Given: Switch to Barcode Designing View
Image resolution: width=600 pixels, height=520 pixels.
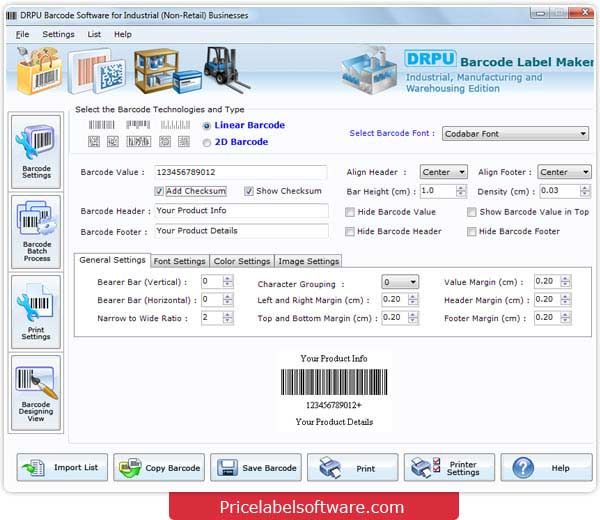Looking at the screenshot, I should coord(36,393).
